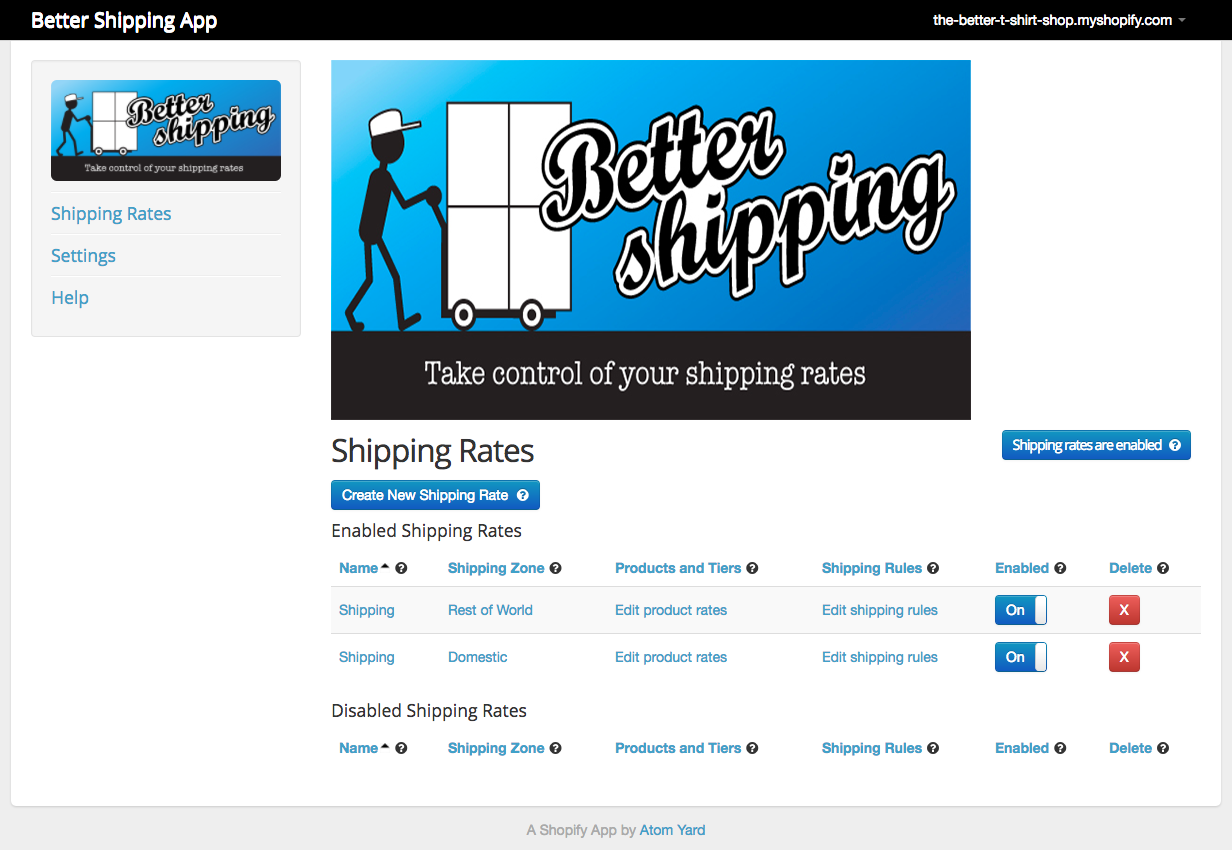
Task: Open the Domestic shipping zone
Action: click(478, 657)
